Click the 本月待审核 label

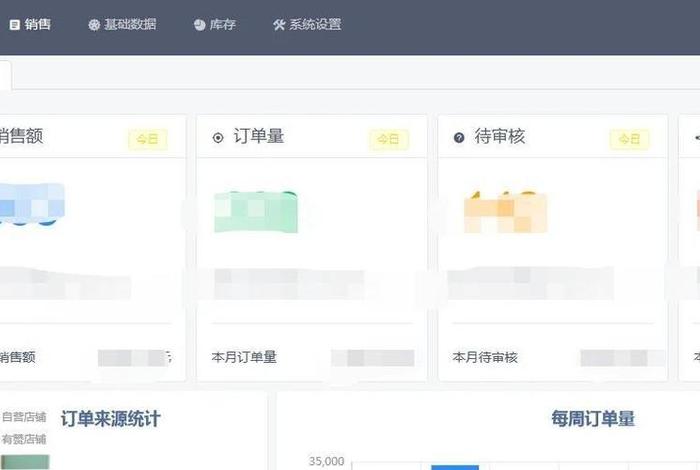(485, 357)
